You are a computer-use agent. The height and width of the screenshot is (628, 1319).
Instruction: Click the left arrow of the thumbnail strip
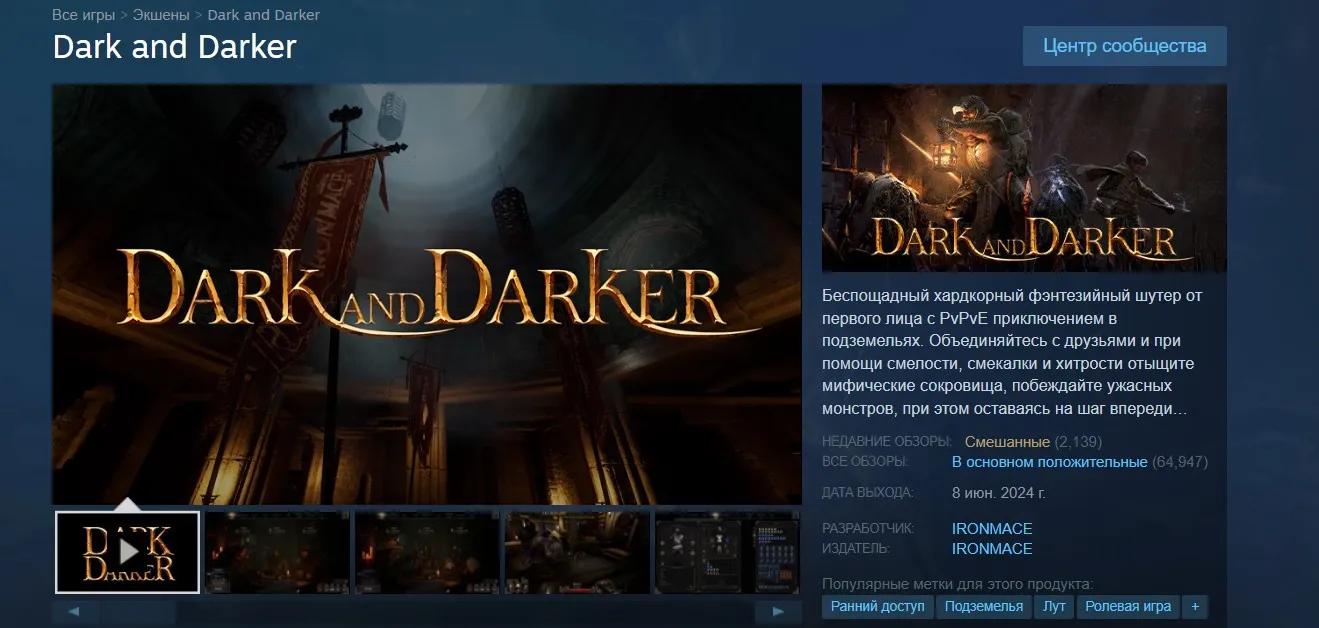(x=75, y=611)
